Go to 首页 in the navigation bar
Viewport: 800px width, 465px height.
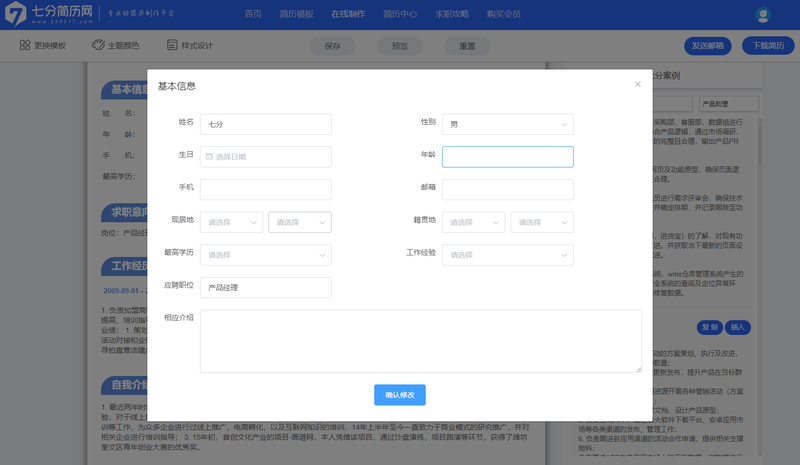click(x=253, y=14)
